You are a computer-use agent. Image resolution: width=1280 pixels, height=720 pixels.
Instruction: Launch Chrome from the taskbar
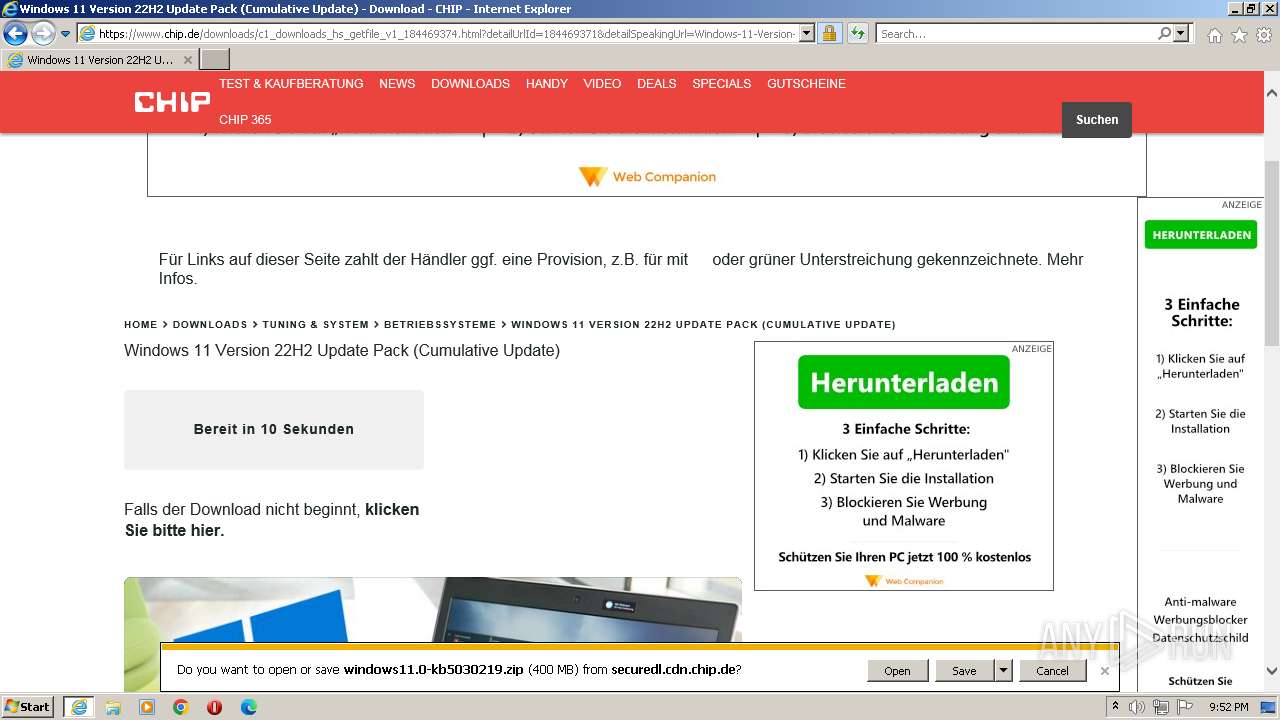[x=181, y=707]
